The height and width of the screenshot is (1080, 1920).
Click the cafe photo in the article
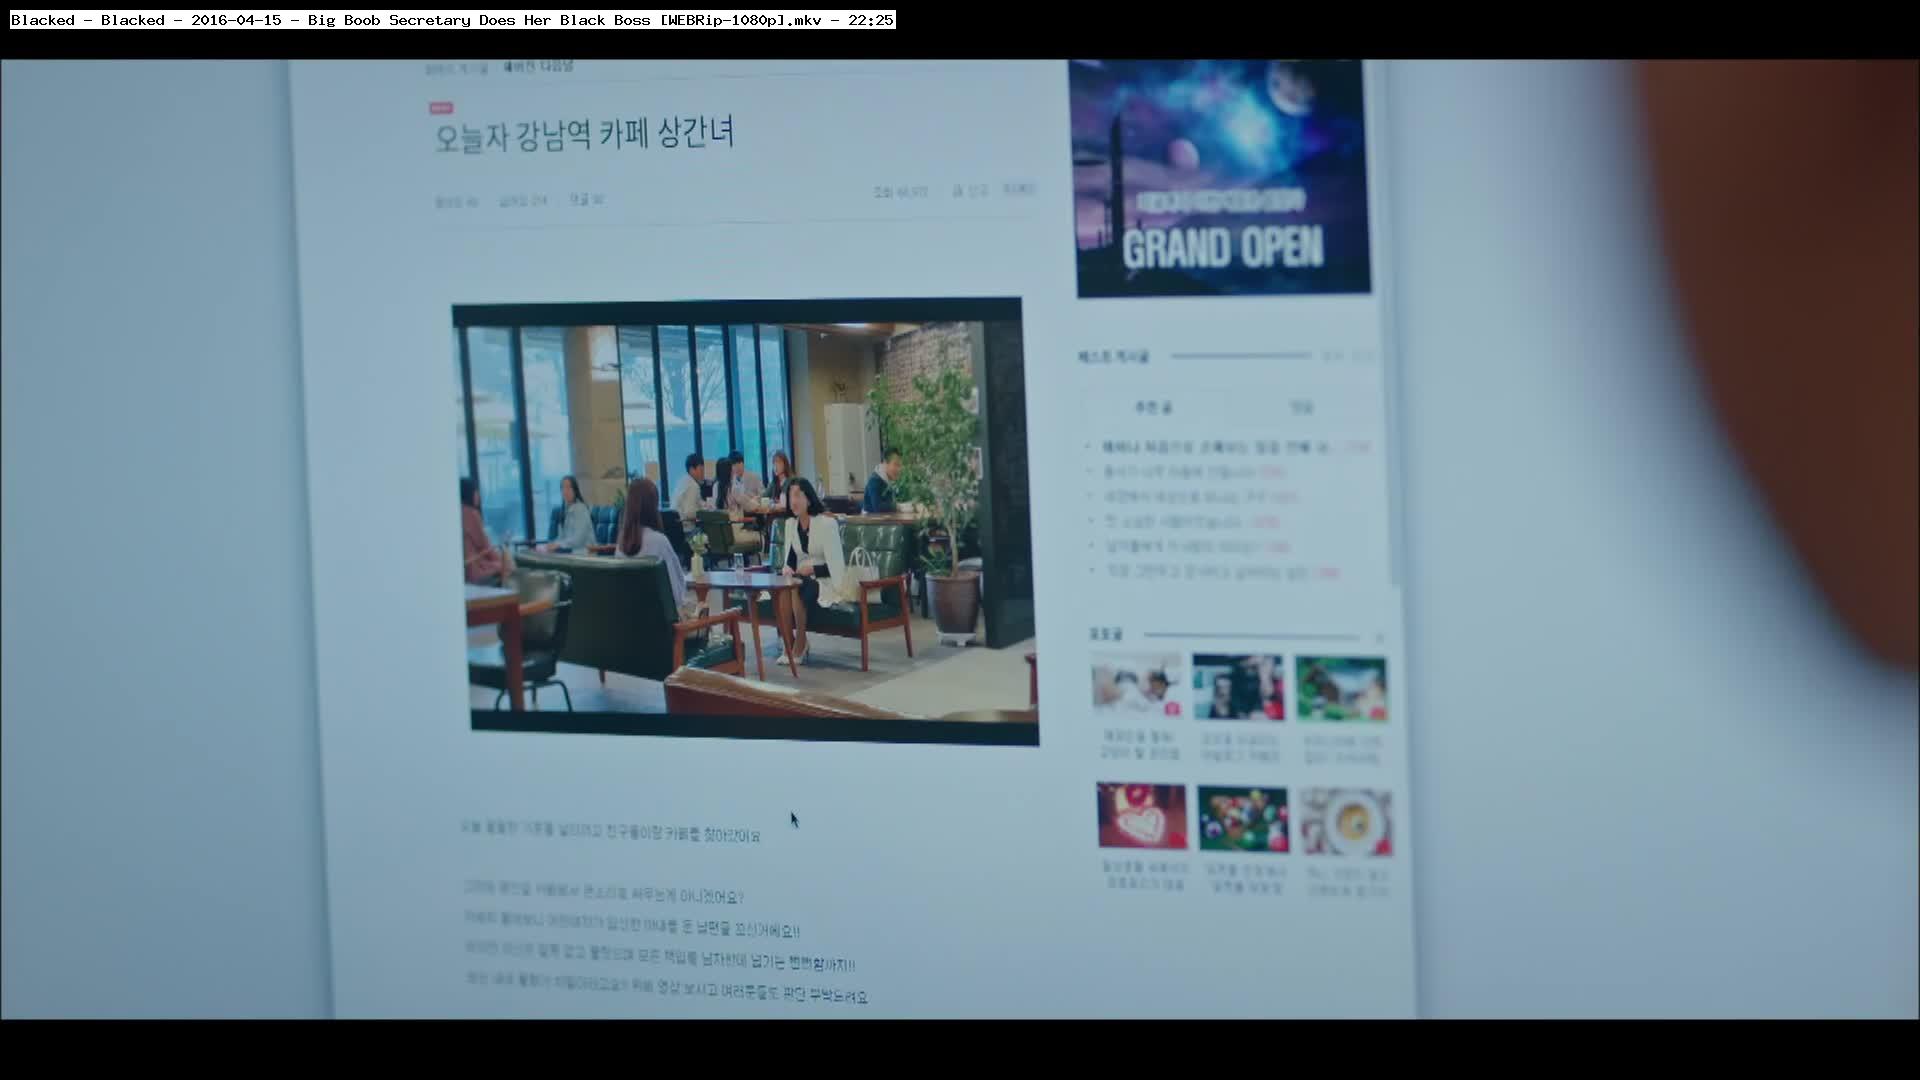(x=745, y=520)
